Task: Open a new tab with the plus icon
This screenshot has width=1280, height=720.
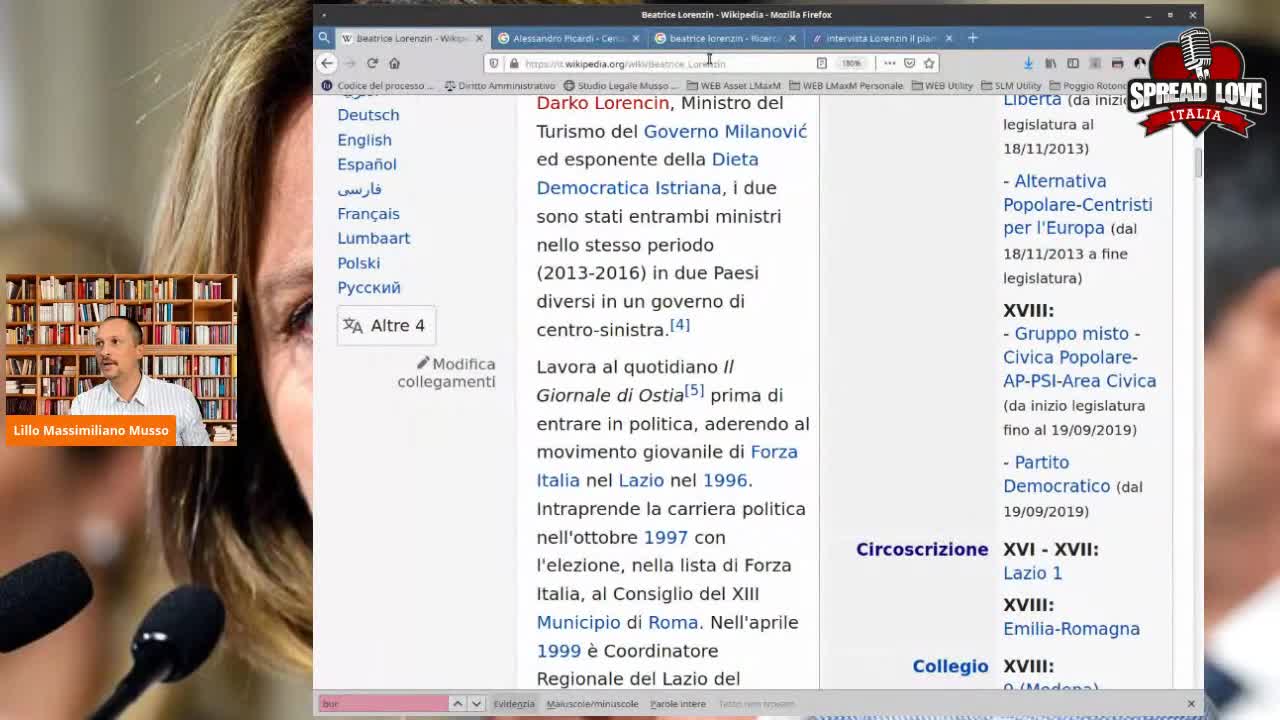Action: pyautogui.click(x=972, y=38)
